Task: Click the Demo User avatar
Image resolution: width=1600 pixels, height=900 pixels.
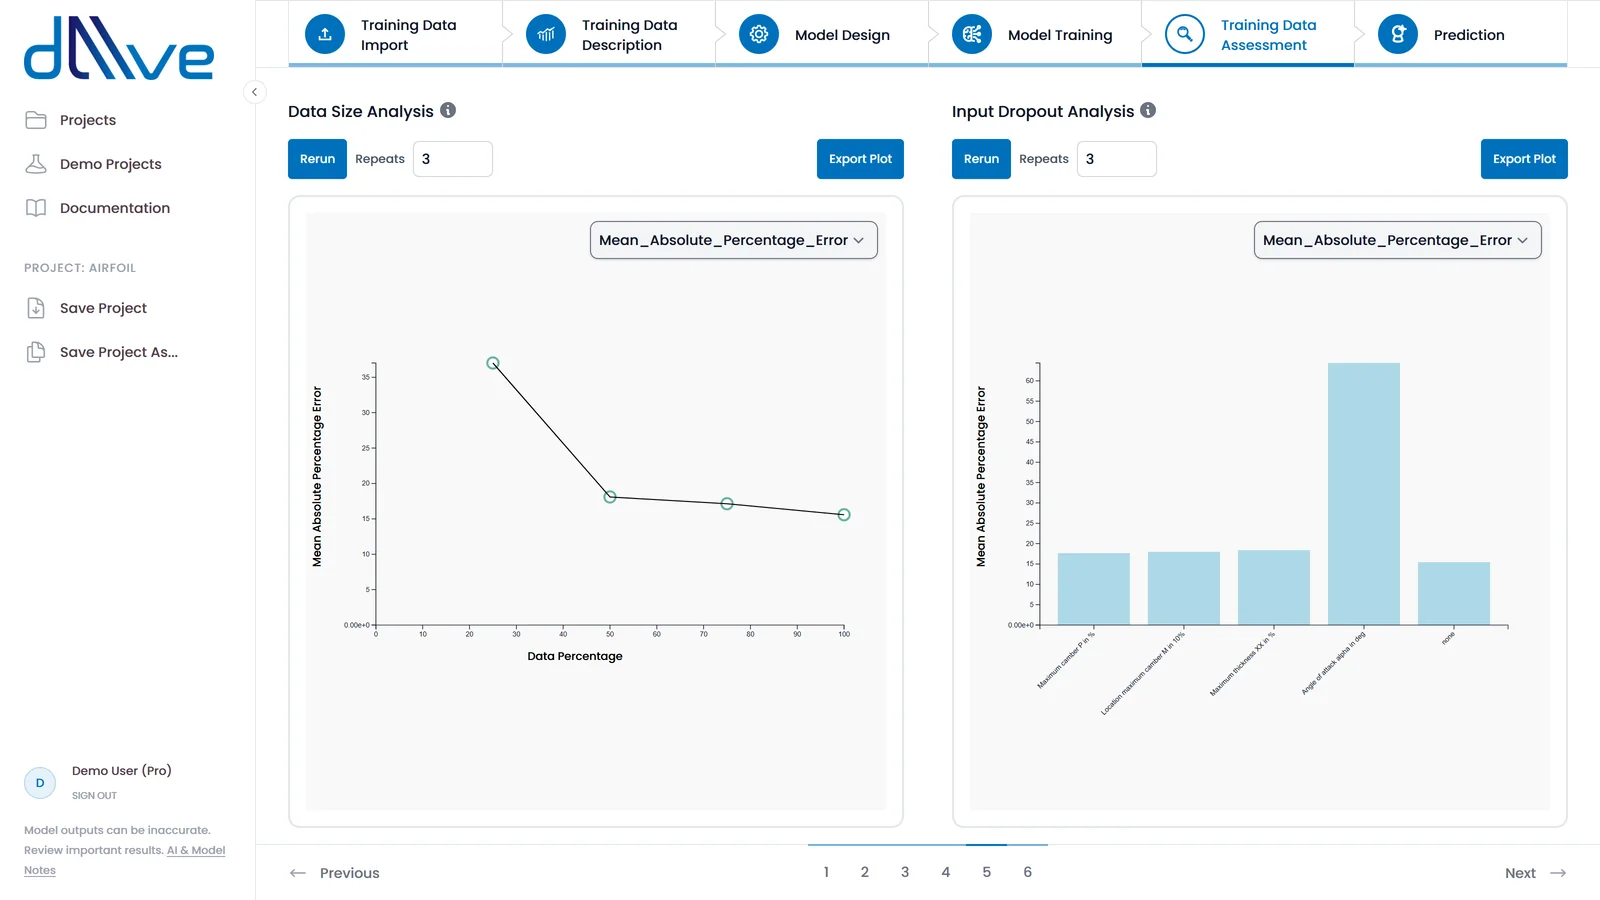Action: click(40, 783)
